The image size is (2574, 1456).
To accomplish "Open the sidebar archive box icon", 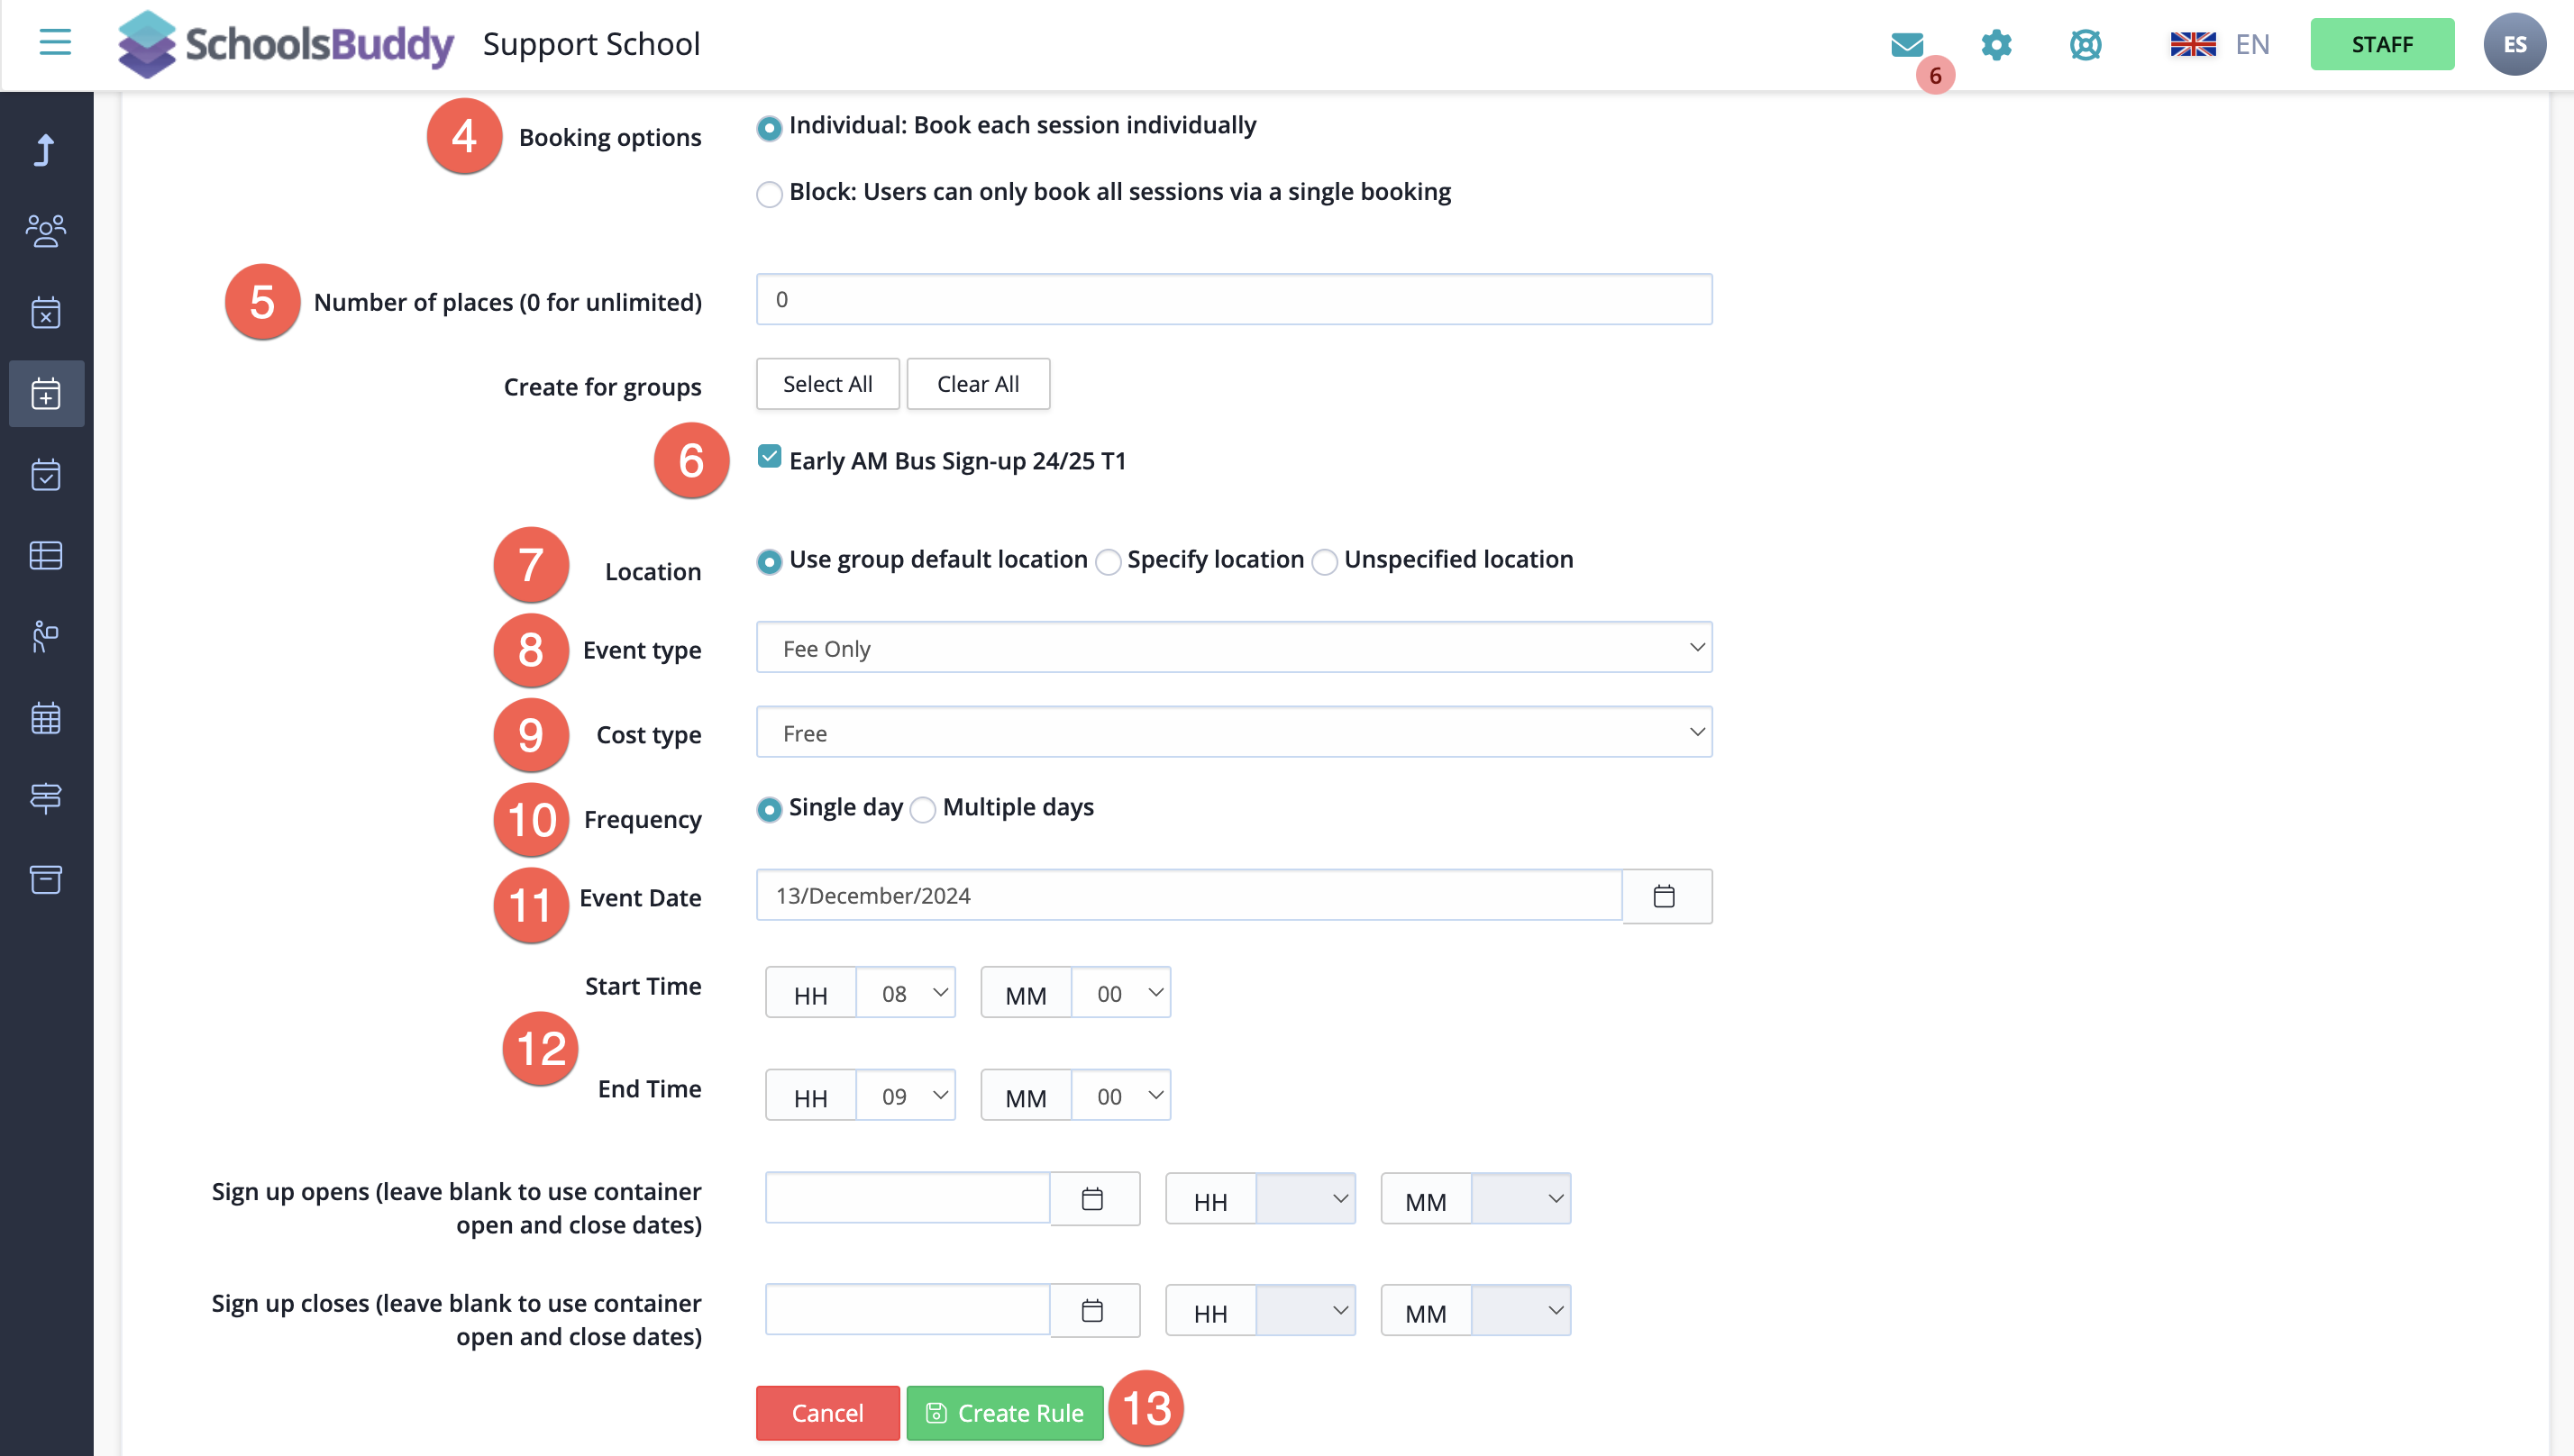I will [46, 879].
